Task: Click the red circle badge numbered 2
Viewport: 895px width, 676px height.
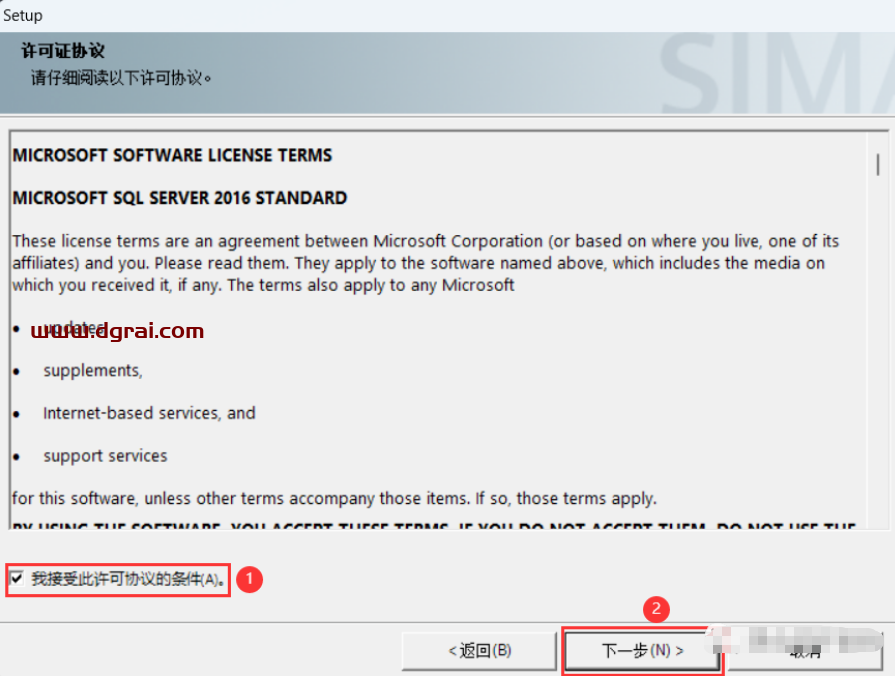Action: tap(656, 608)
